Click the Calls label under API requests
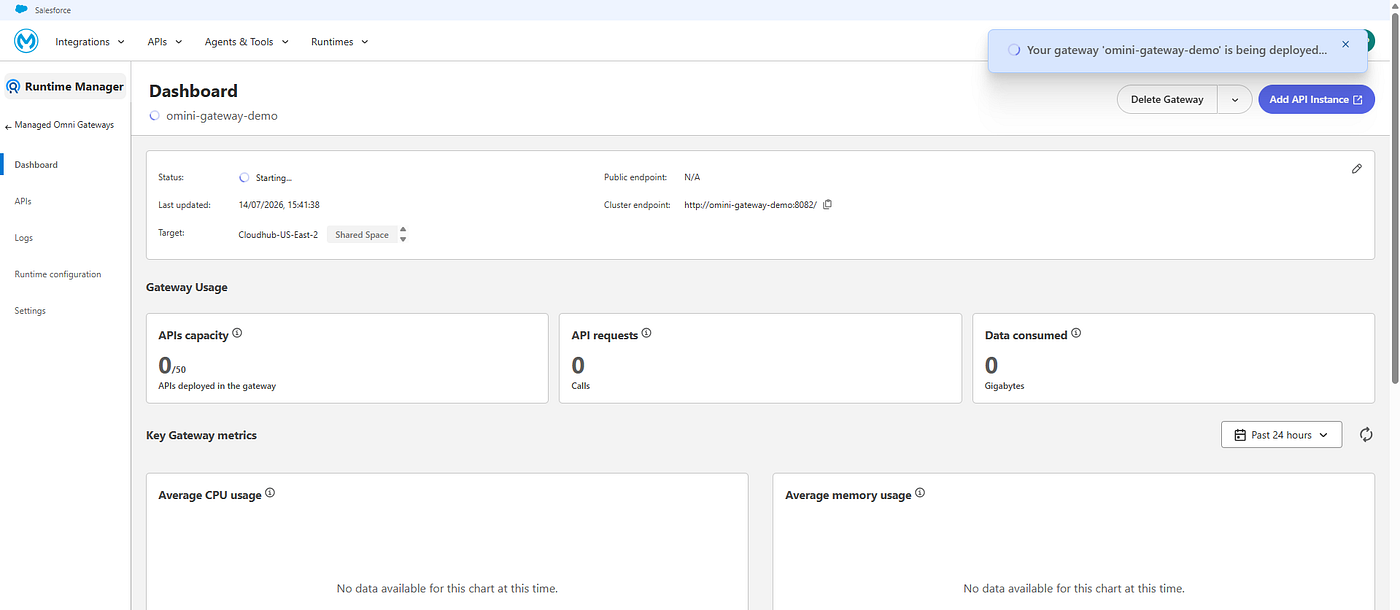 coord(581,386)
